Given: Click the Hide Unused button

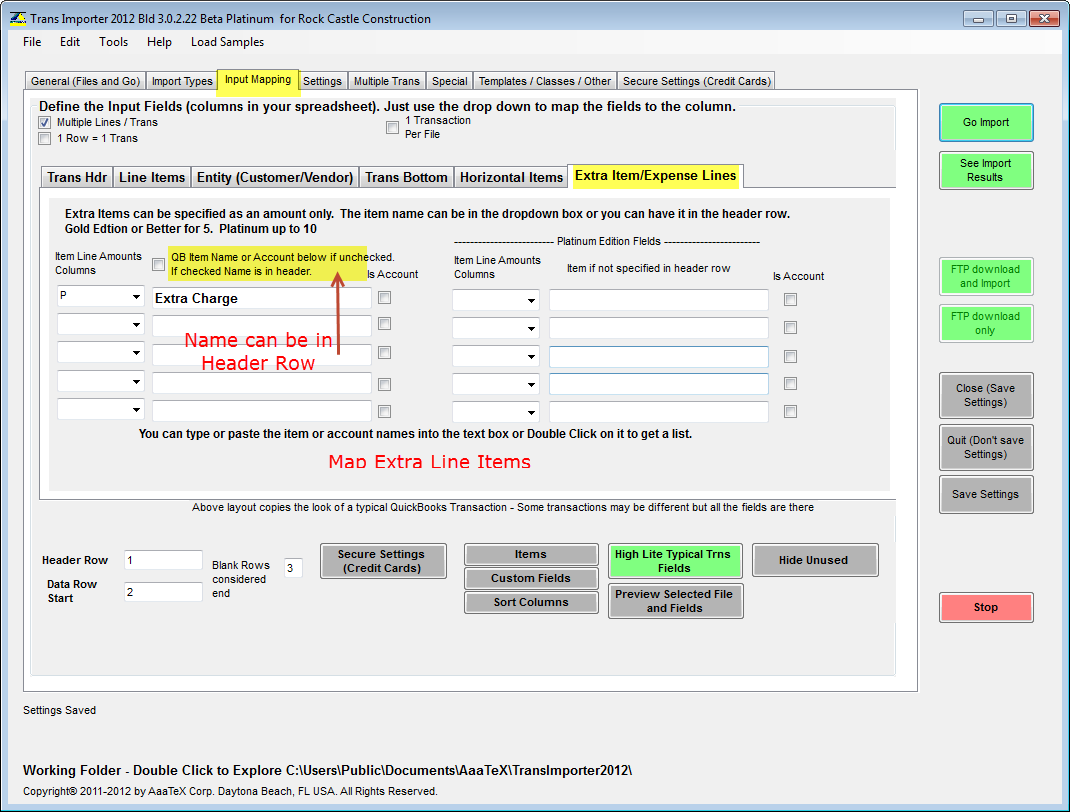Looking at the screenshot, I should (815, 560).
